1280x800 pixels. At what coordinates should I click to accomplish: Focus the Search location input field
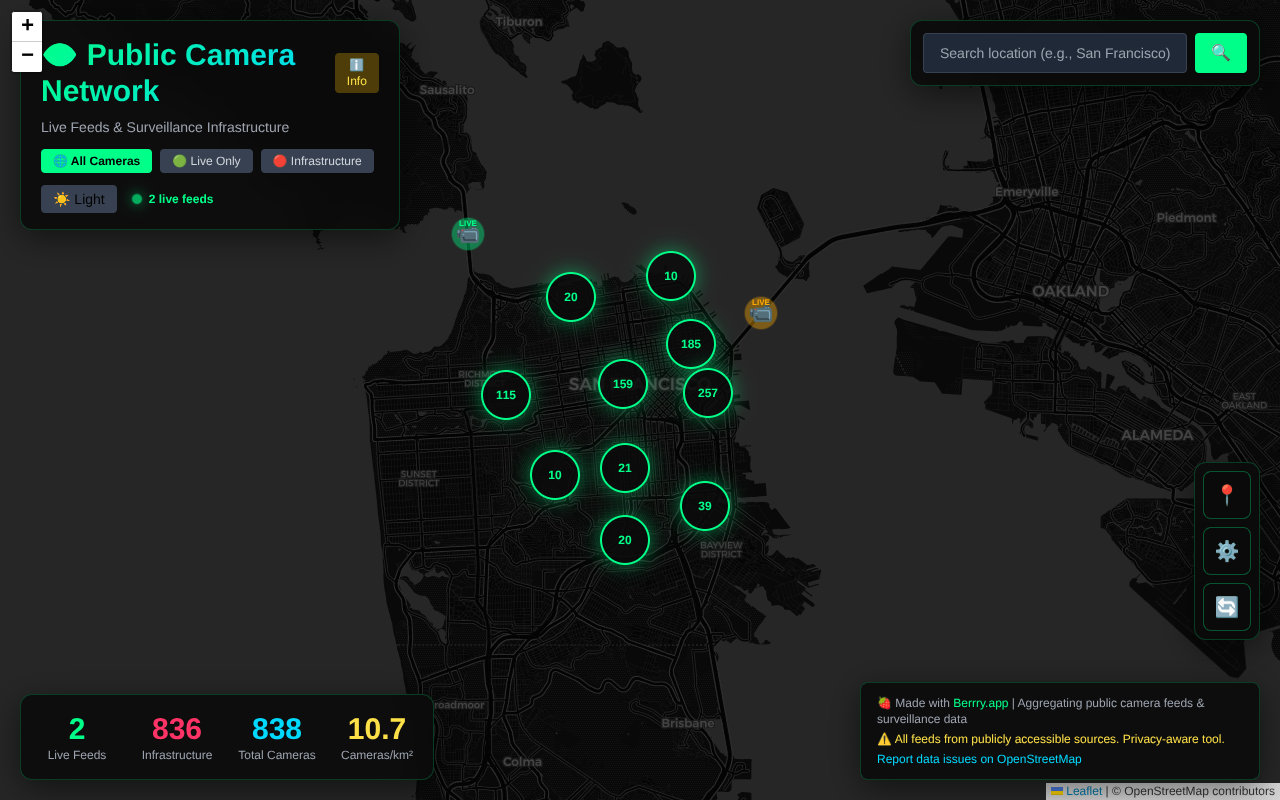point(1054,53)
